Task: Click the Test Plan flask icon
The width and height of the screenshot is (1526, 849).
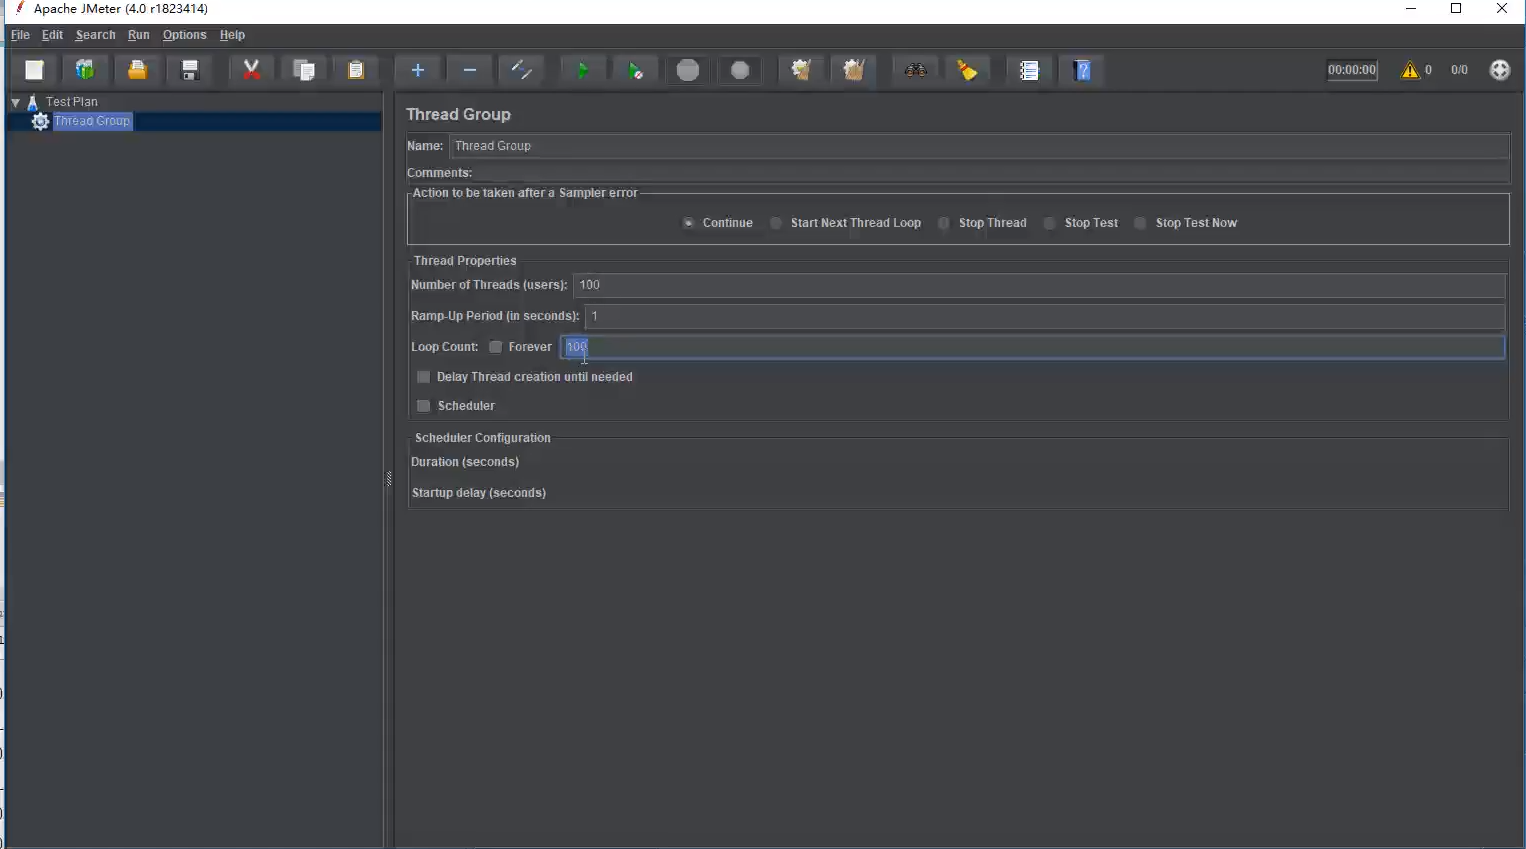Action: point(33,102)
